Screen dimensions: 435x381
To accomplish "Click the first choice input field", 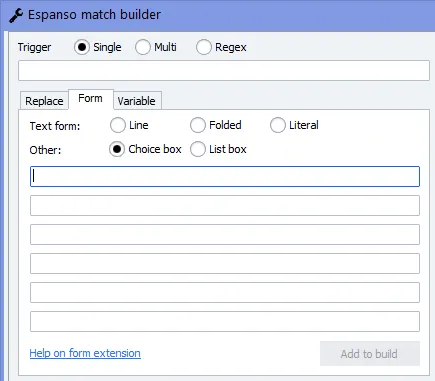I will tap(225, 176).
